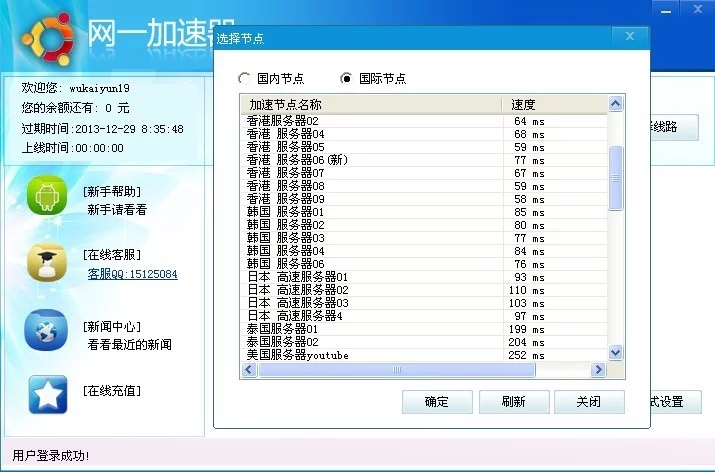Select the 泰国服务器01 row
The height and width of the screenshot is (472, 715).
[x=424, y=329]
